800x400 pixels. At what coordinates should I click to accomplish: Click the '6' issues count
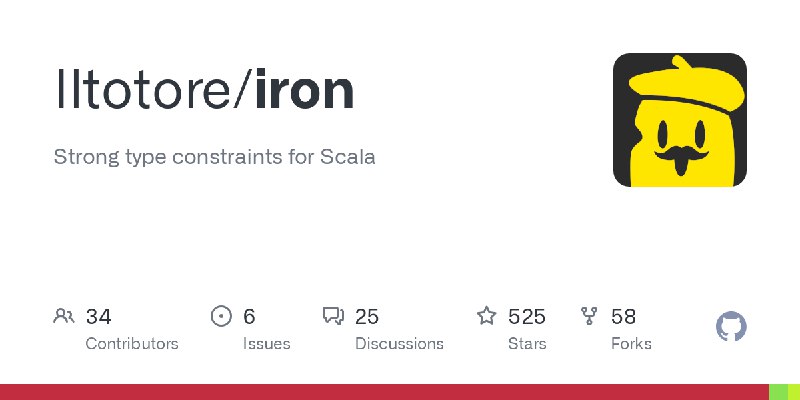click(249, 317)
